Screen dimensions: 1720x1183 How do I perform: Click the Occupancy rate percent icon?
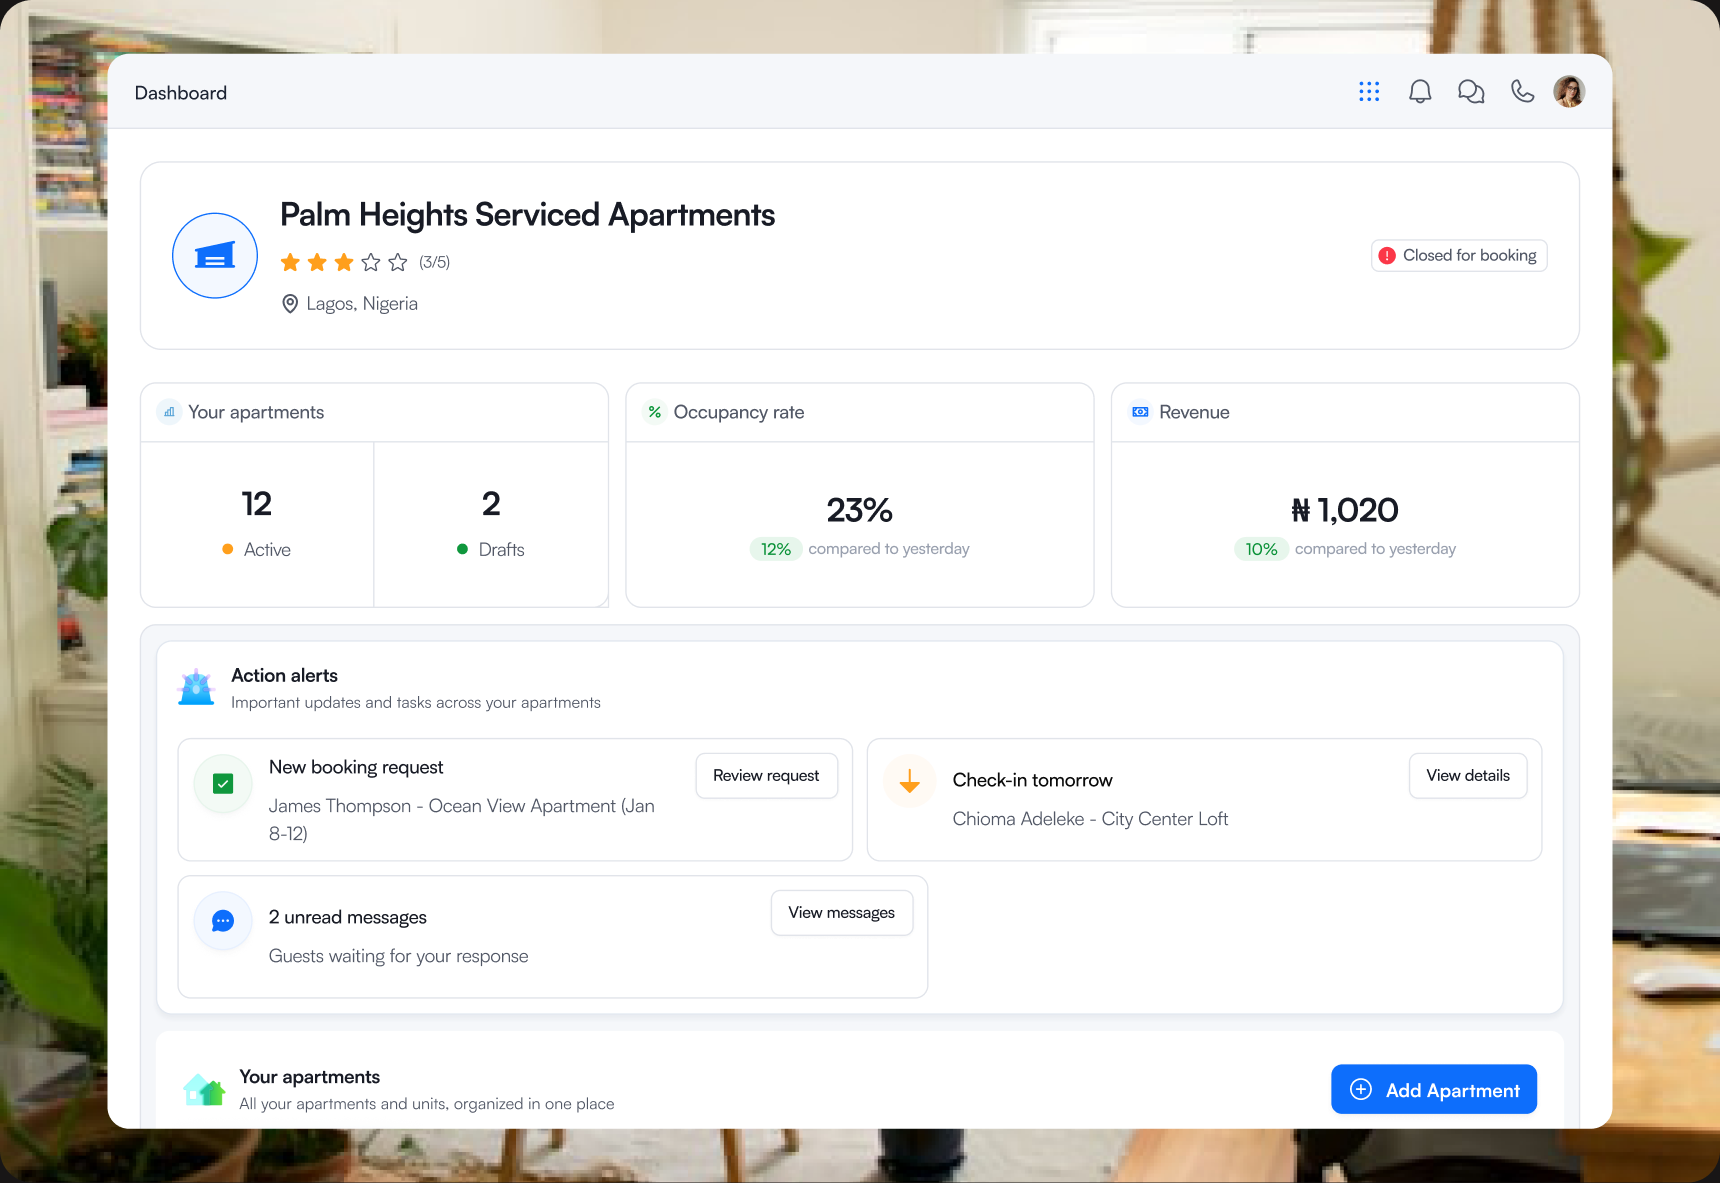[655, 412]
